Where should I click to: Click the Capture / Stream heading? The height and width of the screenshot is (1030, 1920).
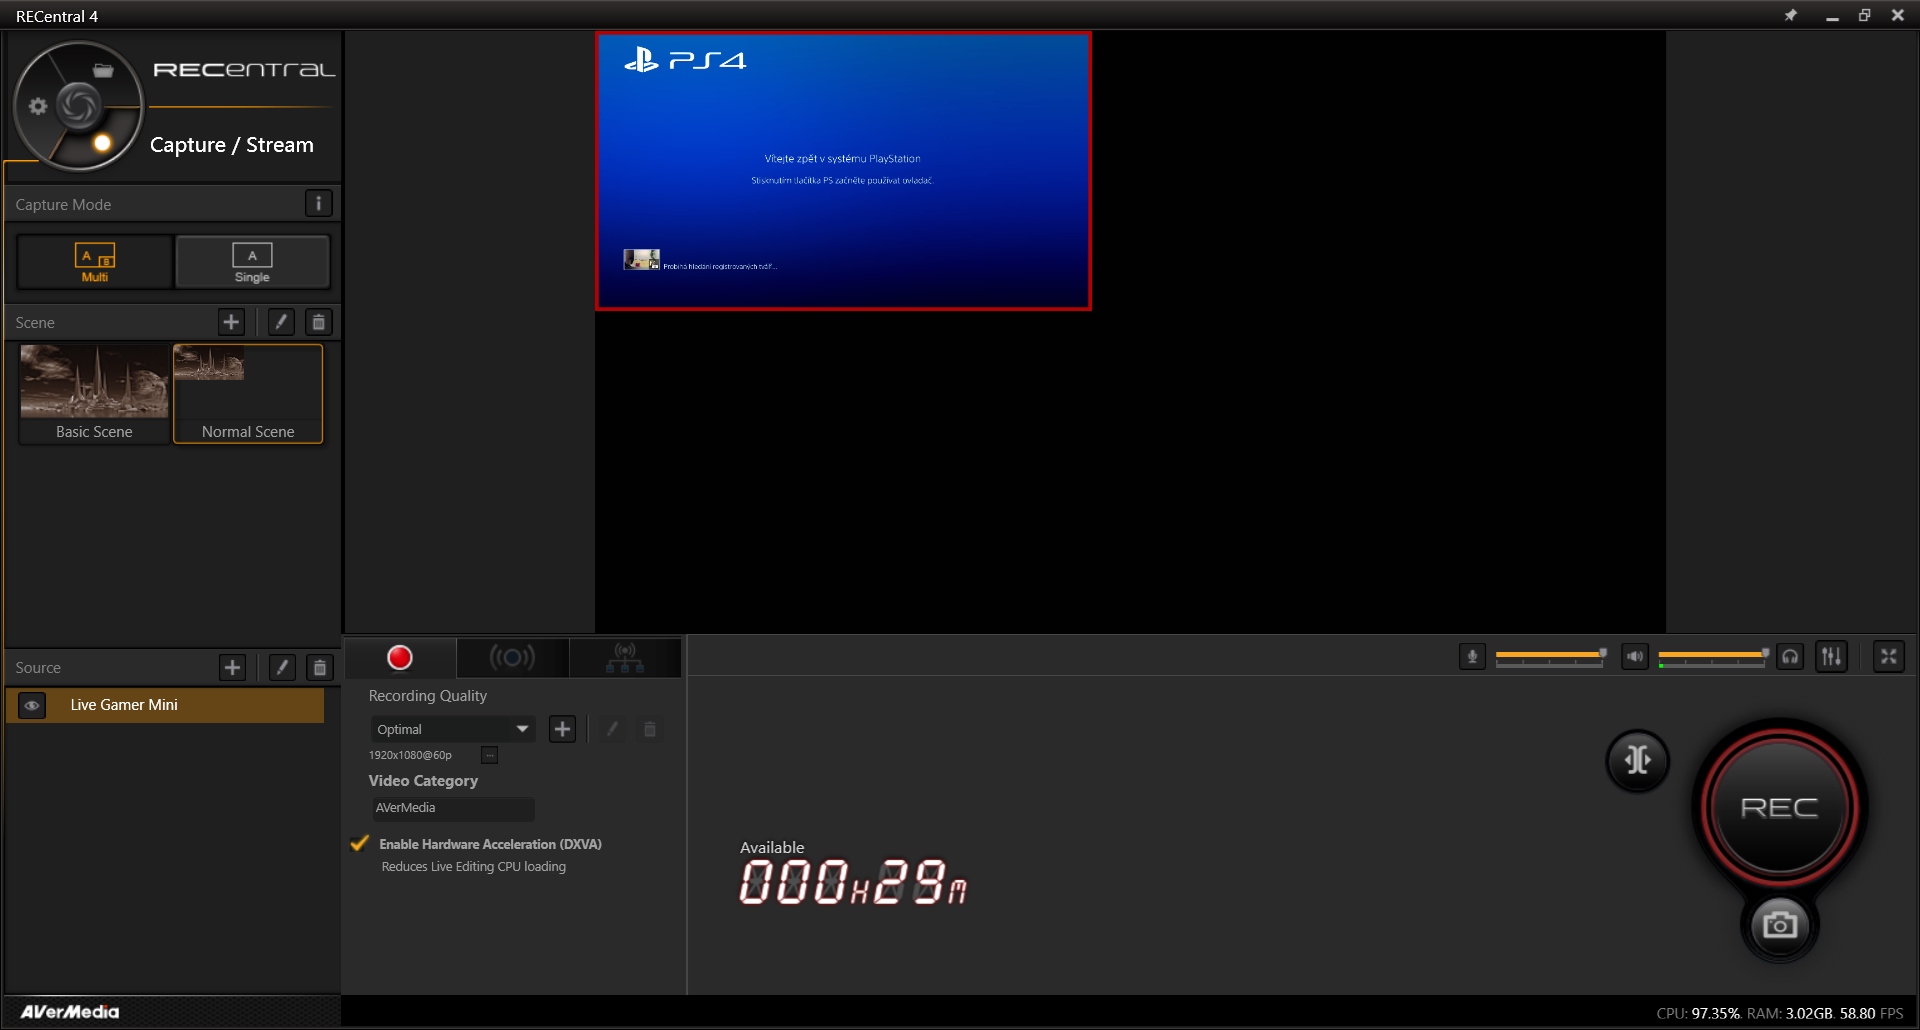click(x=232, y=145)
